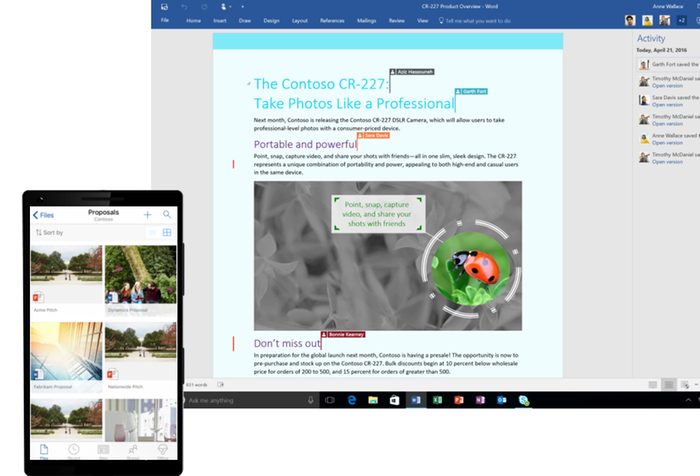Tap the plus add icon on phone

(x=147, y=215)
